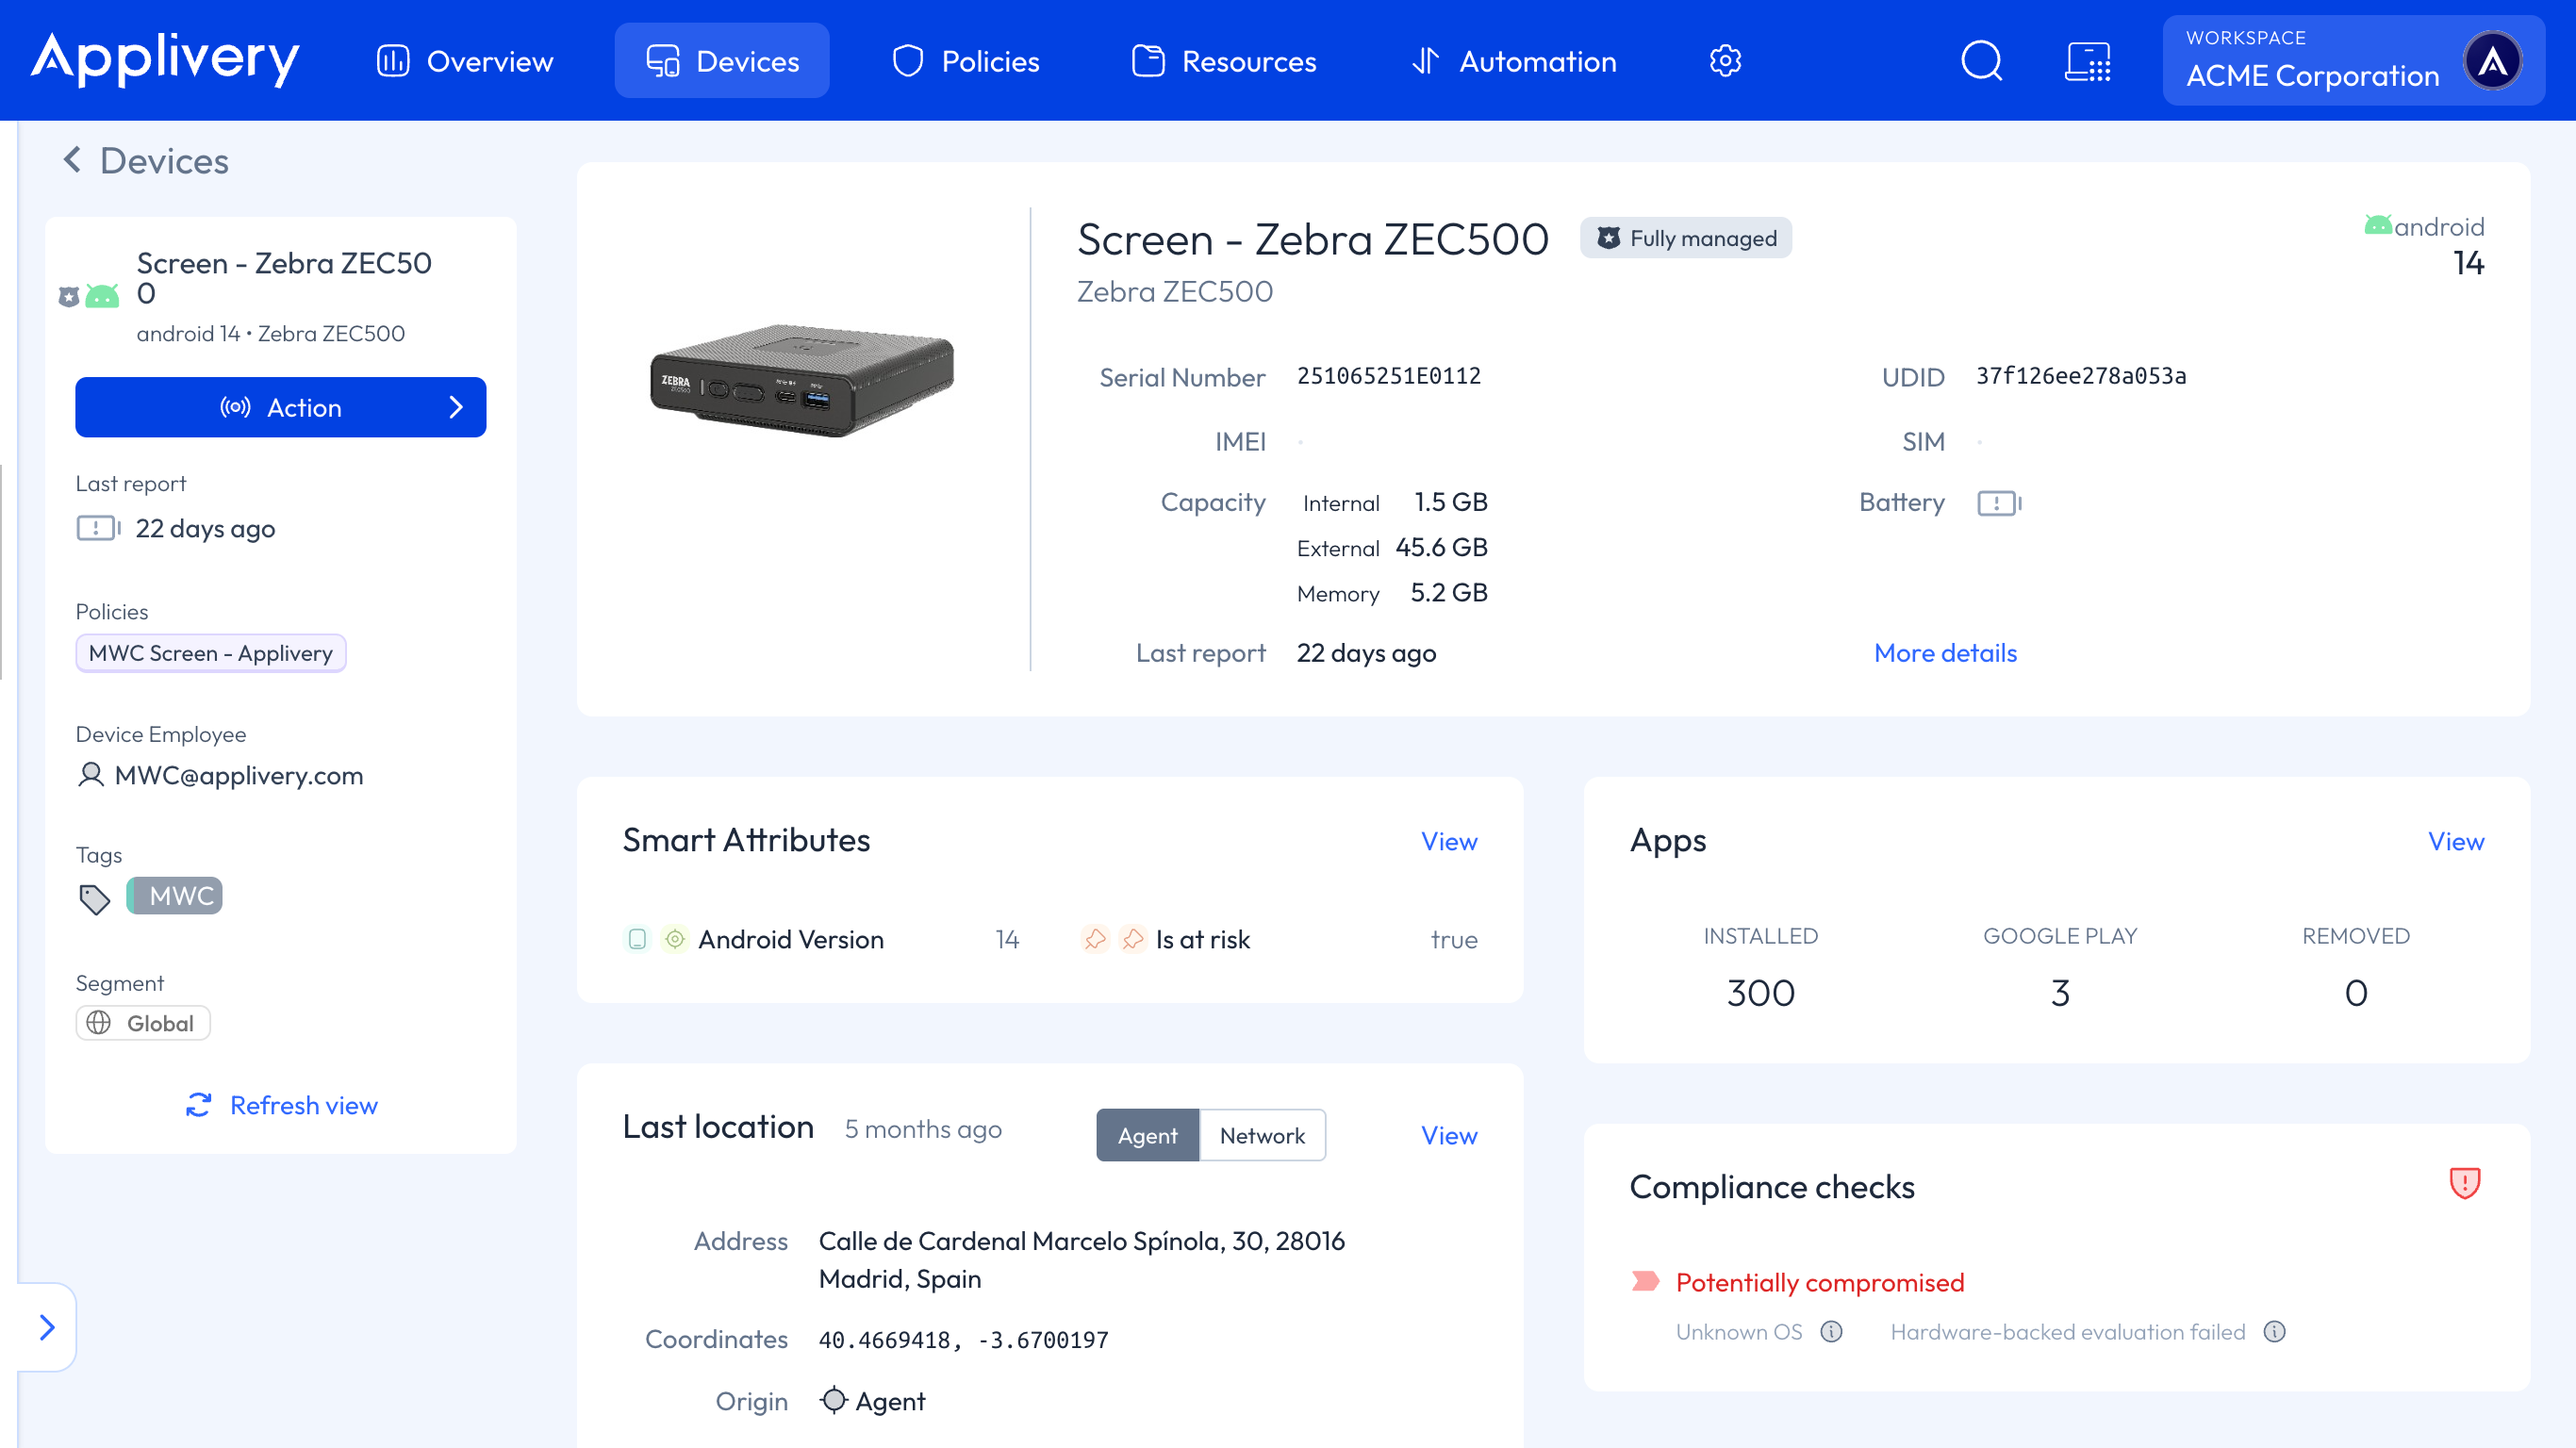
Task: Click the tag icon under Tags
Action: (95, 899)
